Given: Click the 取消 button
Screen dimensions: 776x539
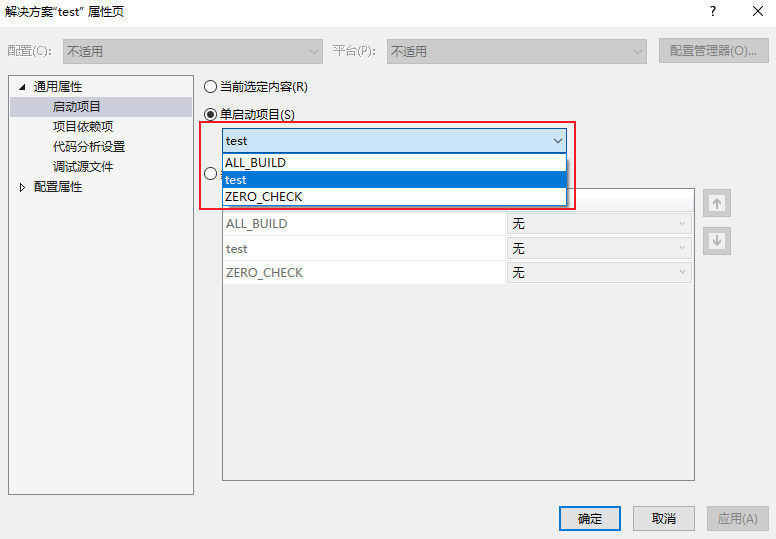Looking at the screenshot, I should click(664, 518).
